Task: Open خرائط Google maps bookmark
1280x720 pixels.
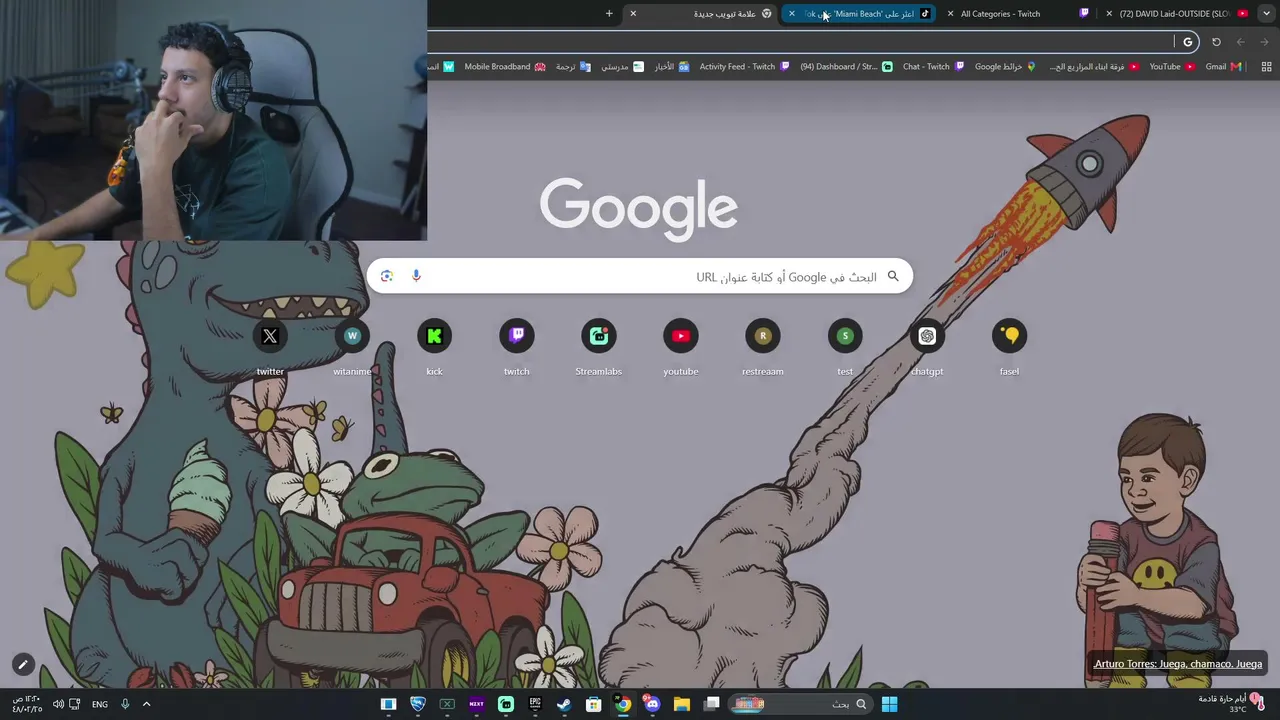Action: [1006, 67]
